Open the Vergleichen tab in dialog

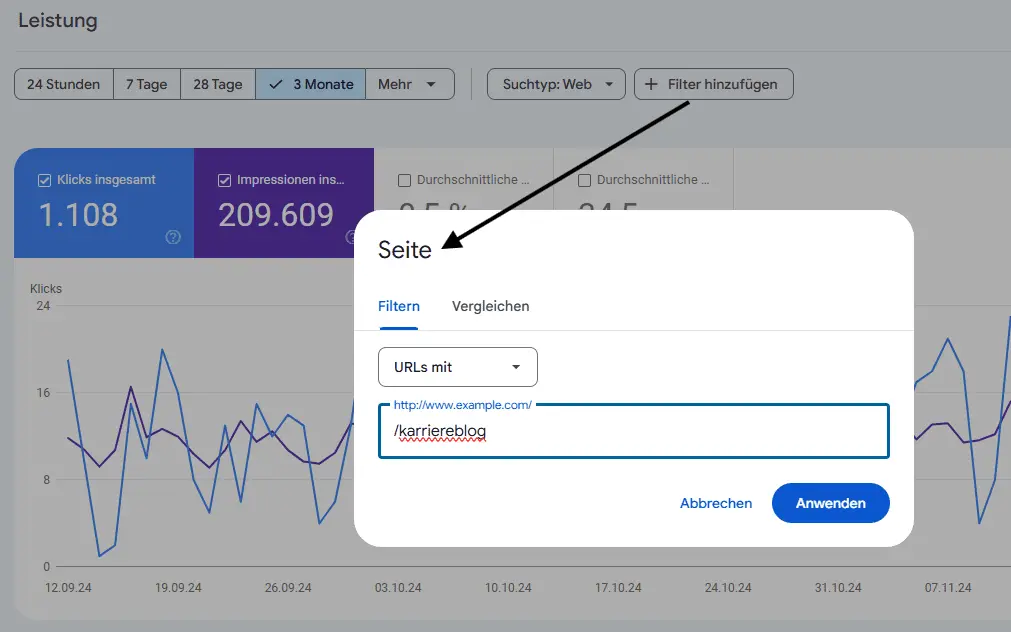490,306
